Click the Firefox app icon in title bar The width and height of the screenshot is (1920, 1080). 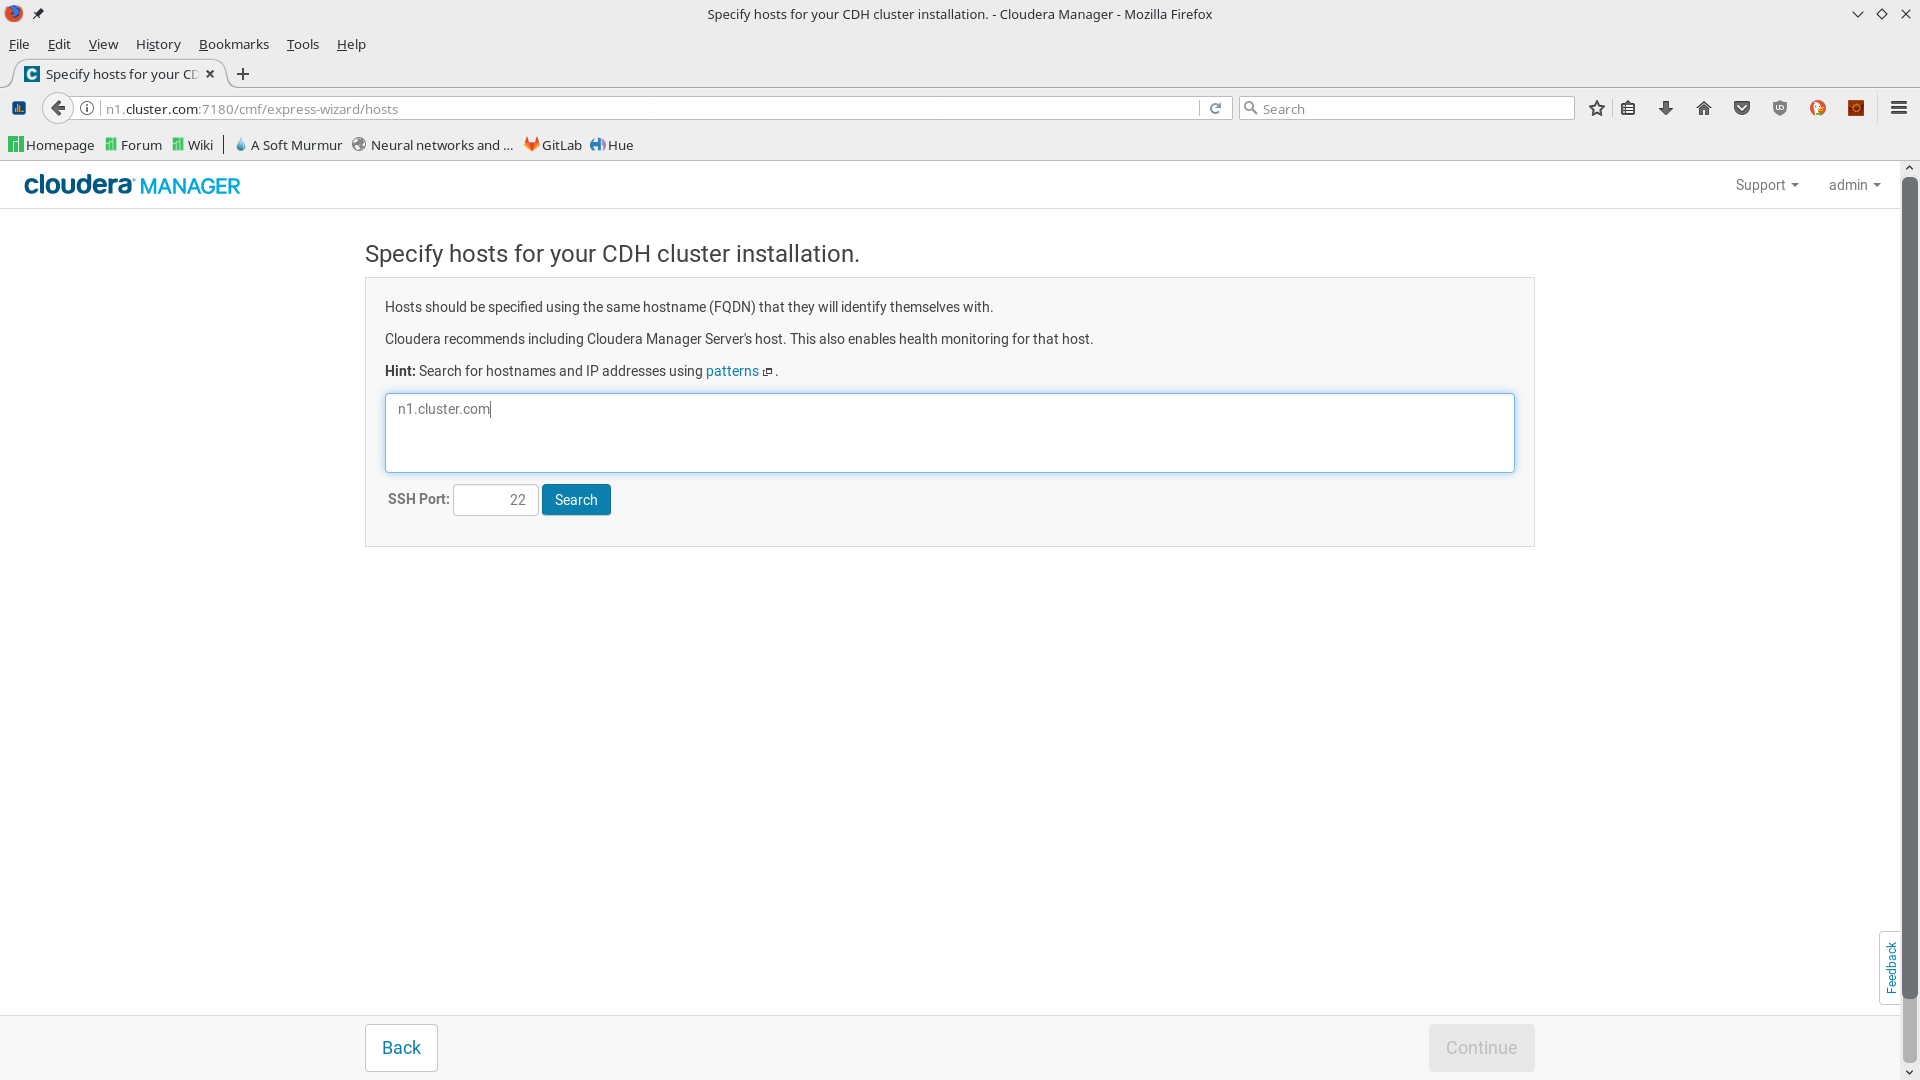(14, 14)
